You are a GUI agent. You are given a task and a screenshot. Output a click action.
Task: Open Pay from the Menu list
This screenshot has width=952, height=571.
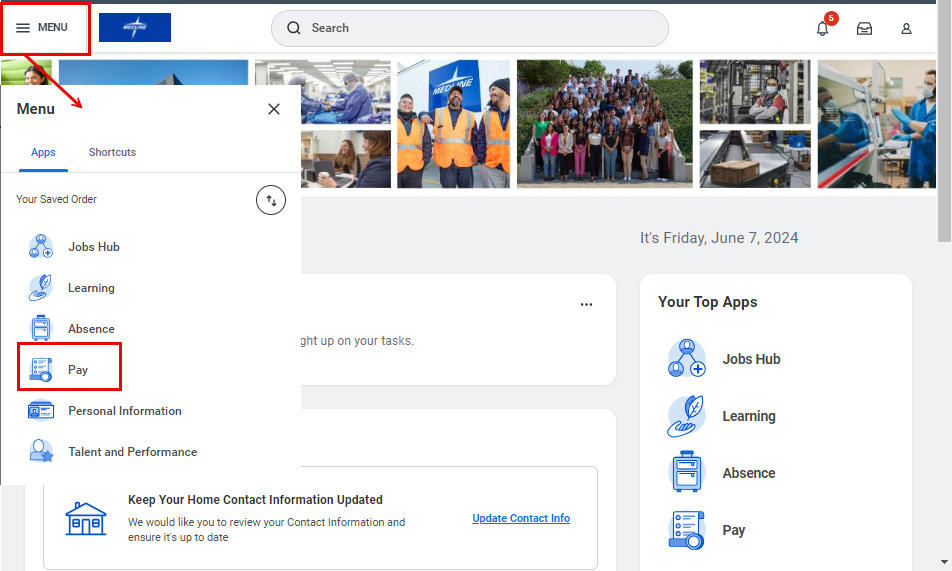pyautogui.click(x=77, y=370)
